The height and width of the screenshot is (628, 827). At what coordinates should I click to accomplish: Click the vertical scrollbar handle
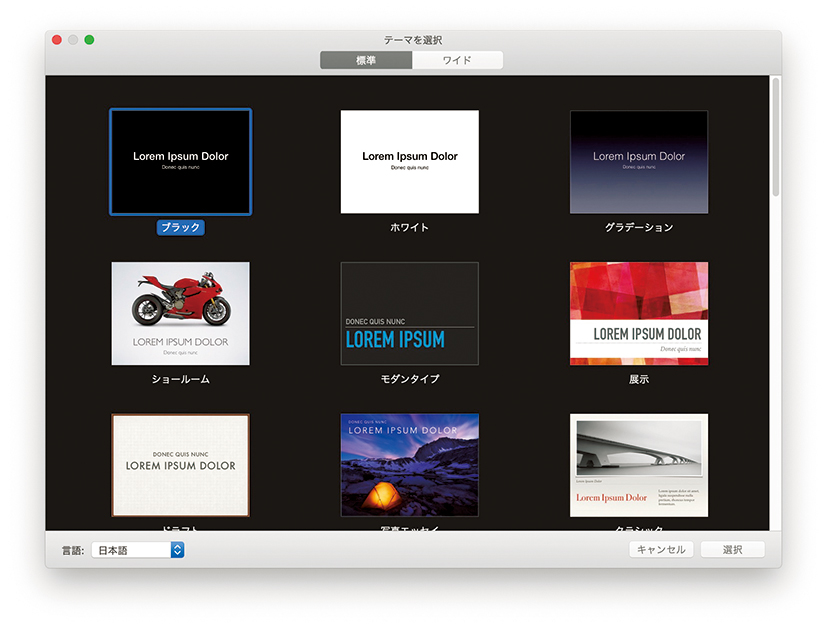click(775, 135)
